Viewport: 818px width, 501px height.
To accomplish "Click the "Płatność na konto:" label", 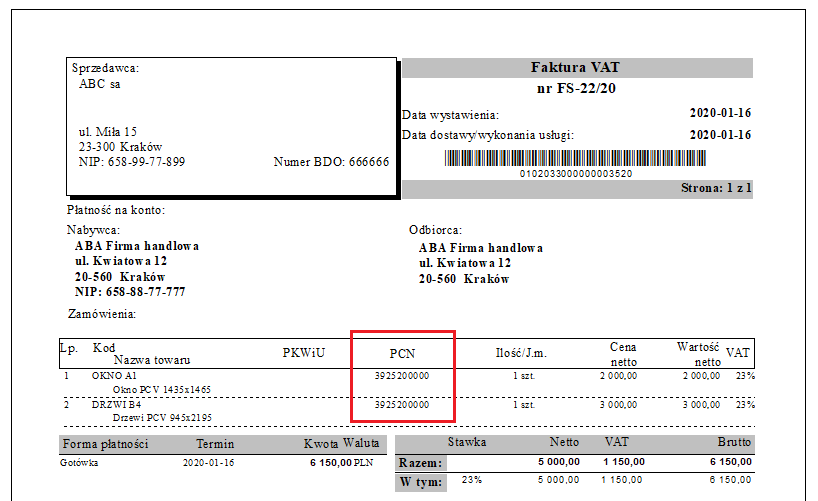I will click(x=116, y=210).
